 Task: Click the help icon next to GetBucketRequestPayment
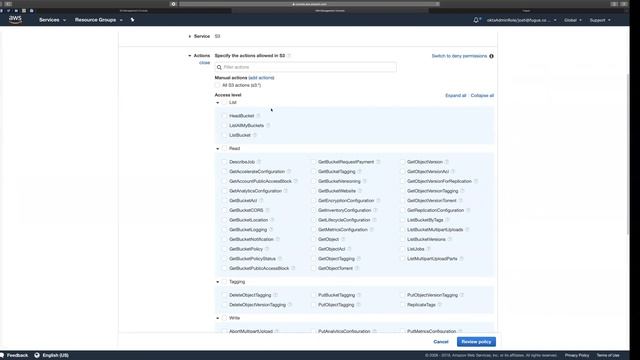coord(378,162)
